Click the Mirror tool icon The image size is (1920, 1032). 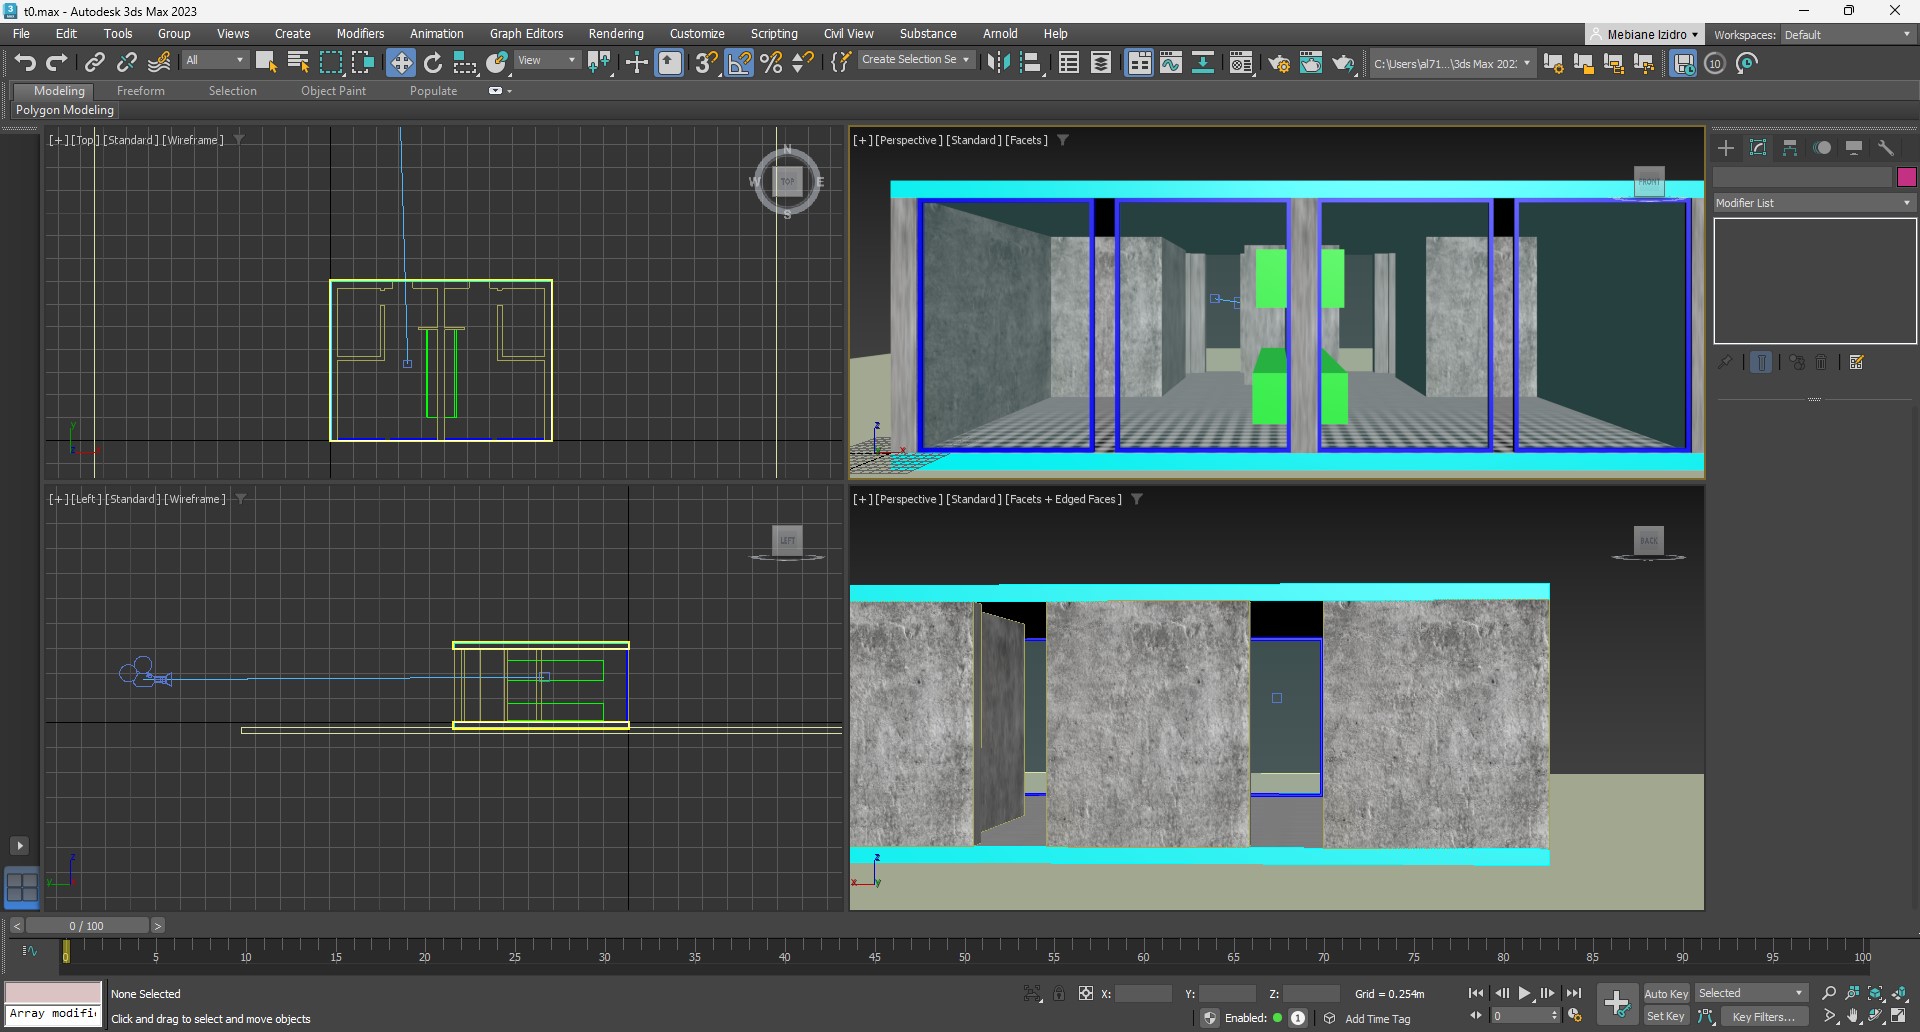[x=998, y=63]
